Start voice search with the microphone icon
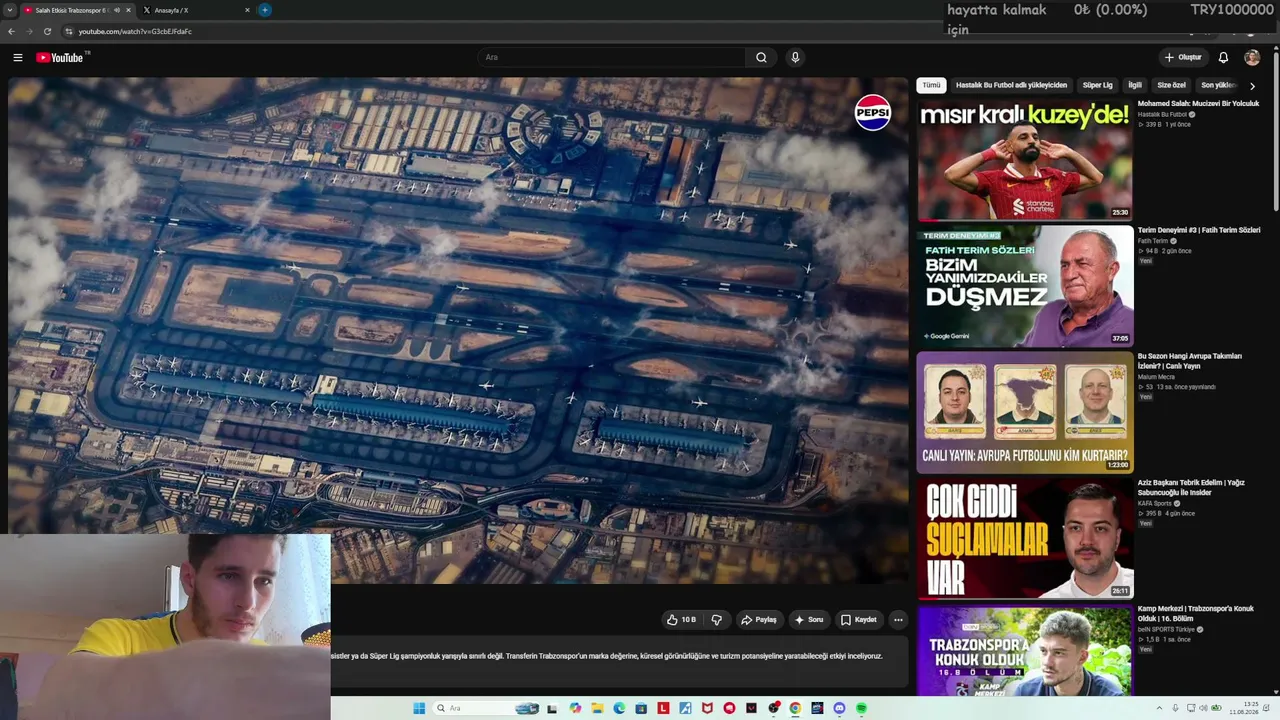This screenshot has height=720, width=1280. tap(795, 58)
